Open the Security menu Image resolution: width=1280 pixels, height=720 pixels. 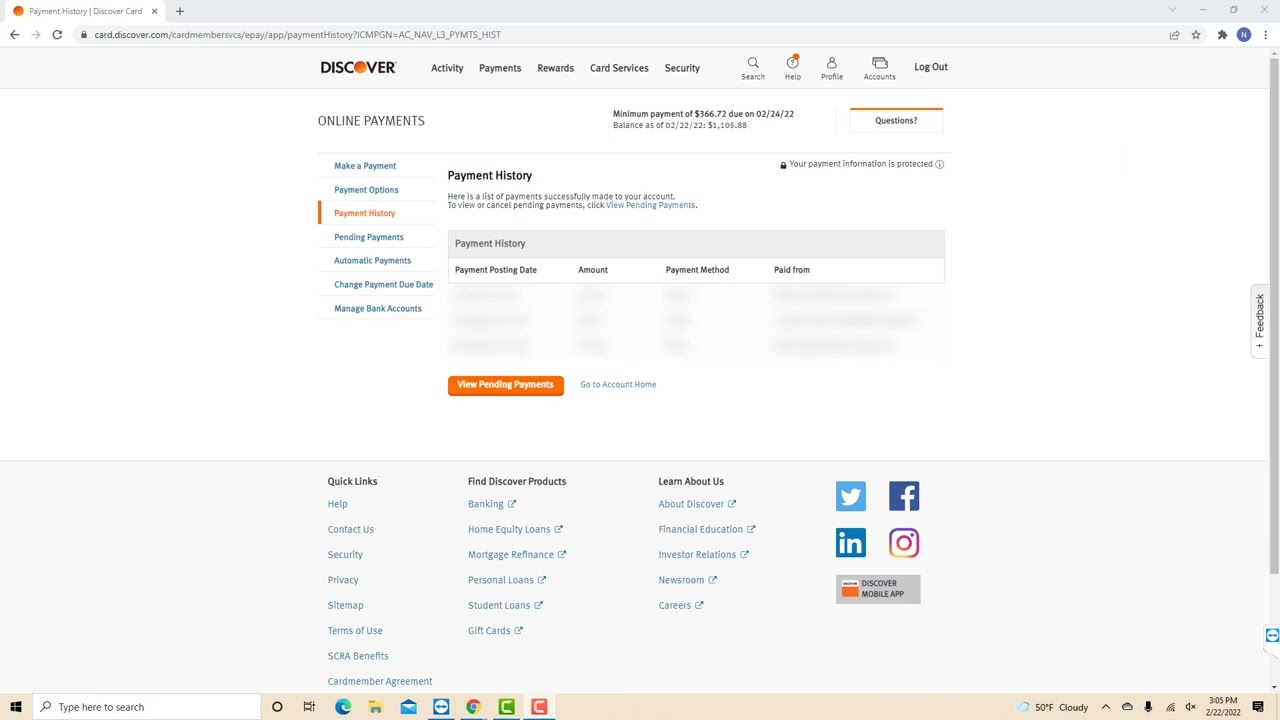682,68
